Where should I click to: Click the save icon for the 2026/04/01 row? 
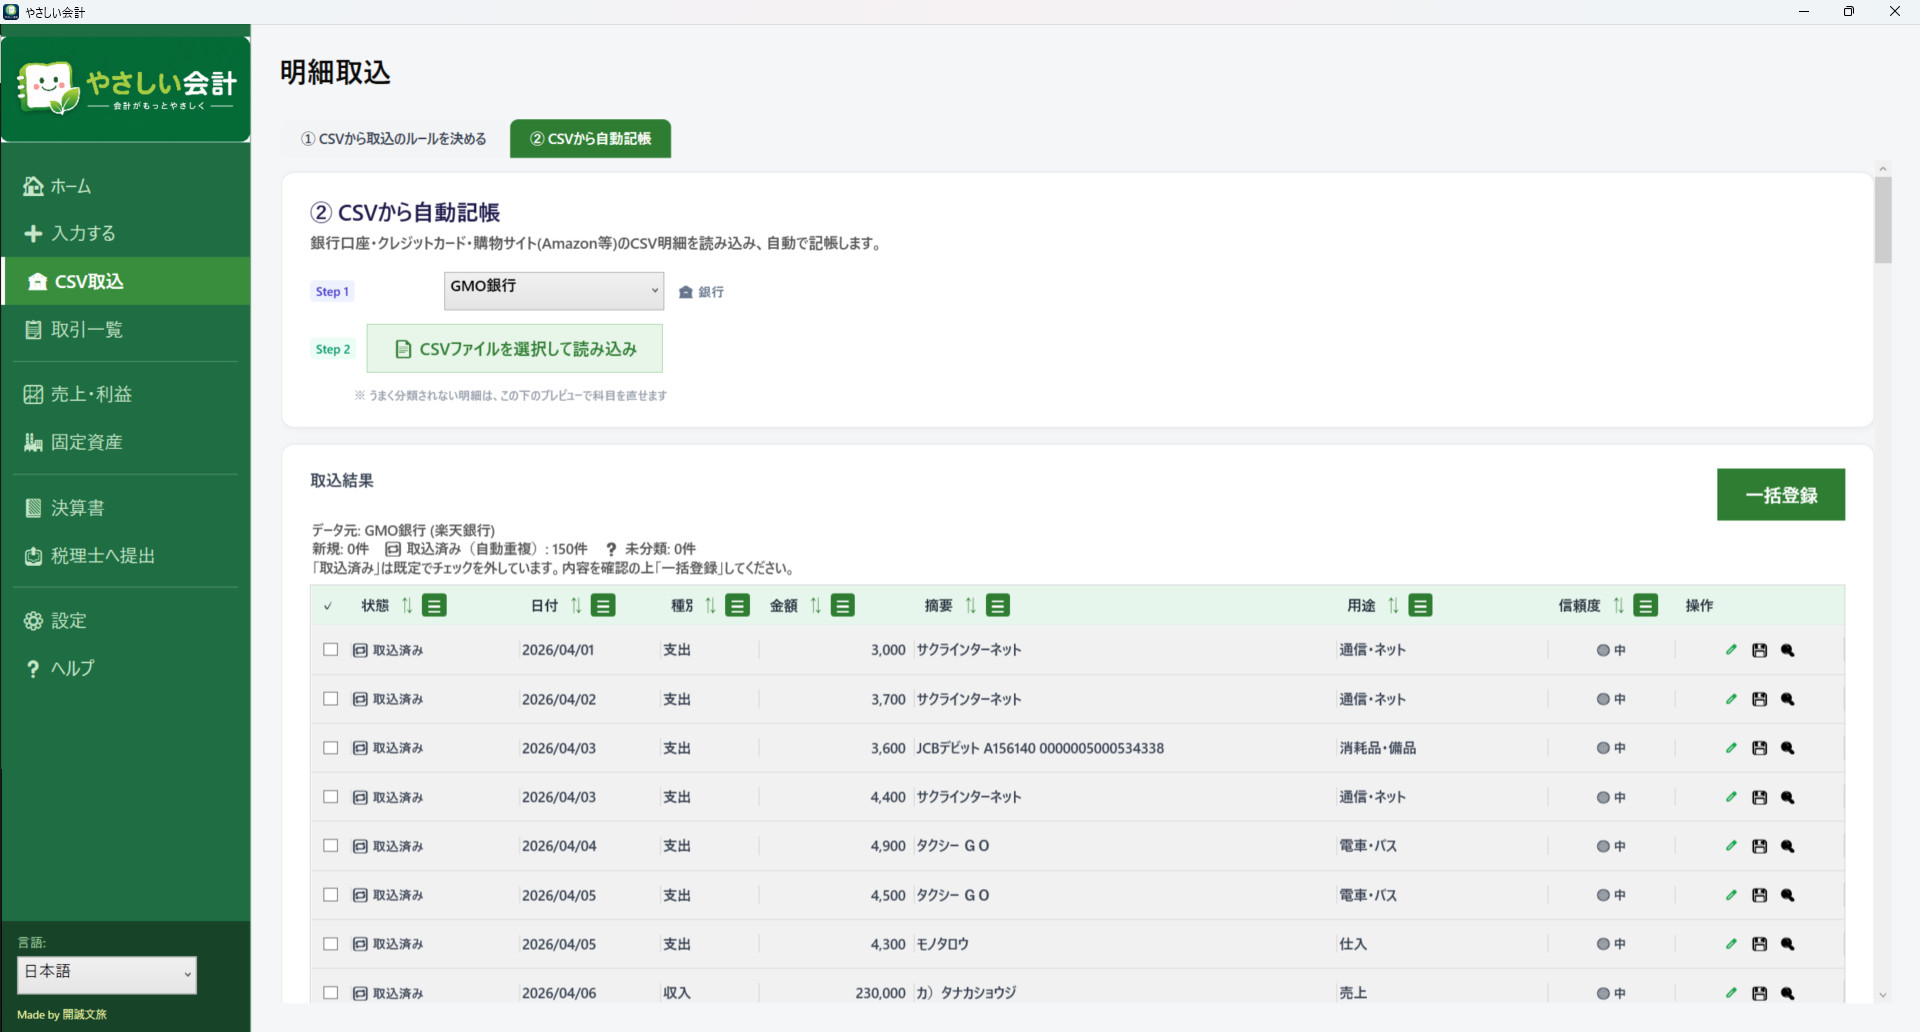click(x=1760, y=650)
